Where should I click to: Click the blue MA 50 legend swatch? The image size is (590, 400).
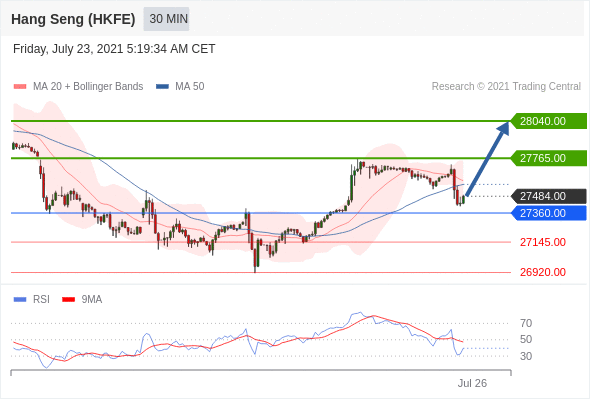(x=162, y=87)
